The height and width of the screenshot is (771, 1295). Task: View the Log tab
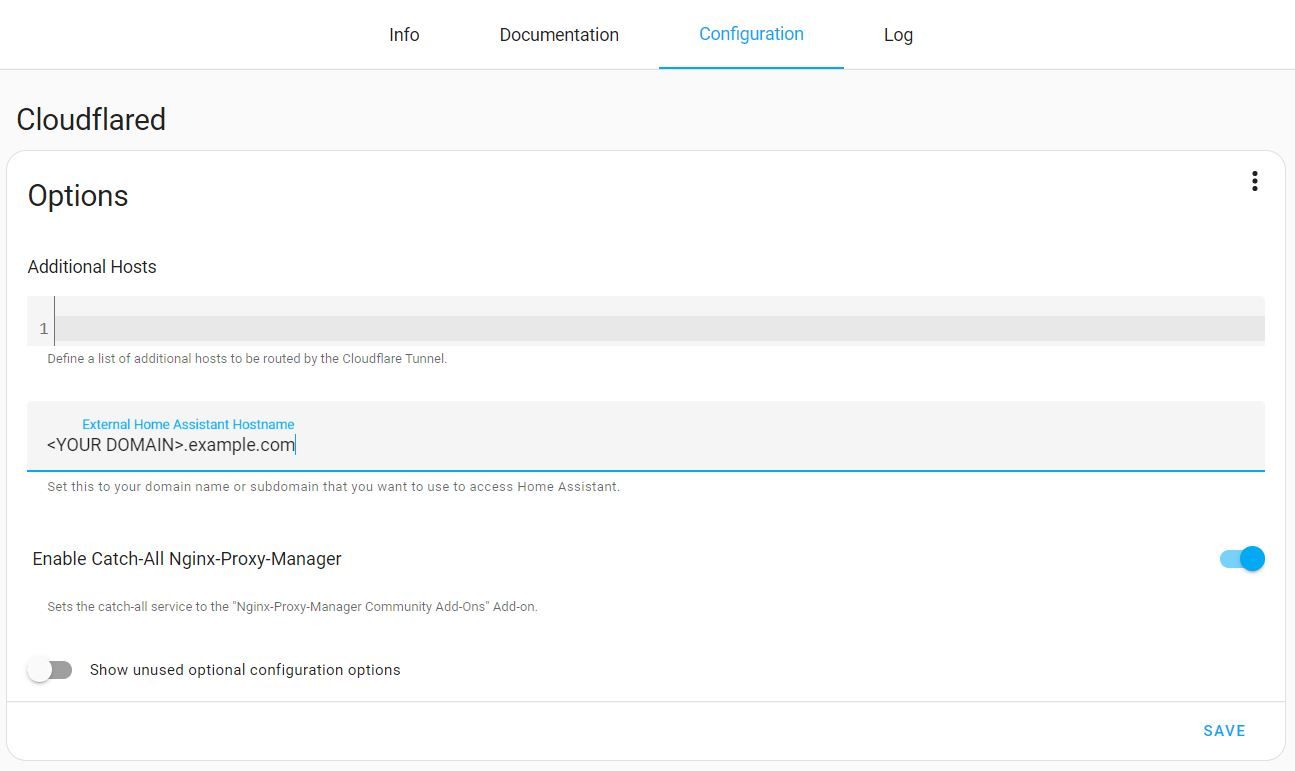[898, 35]
